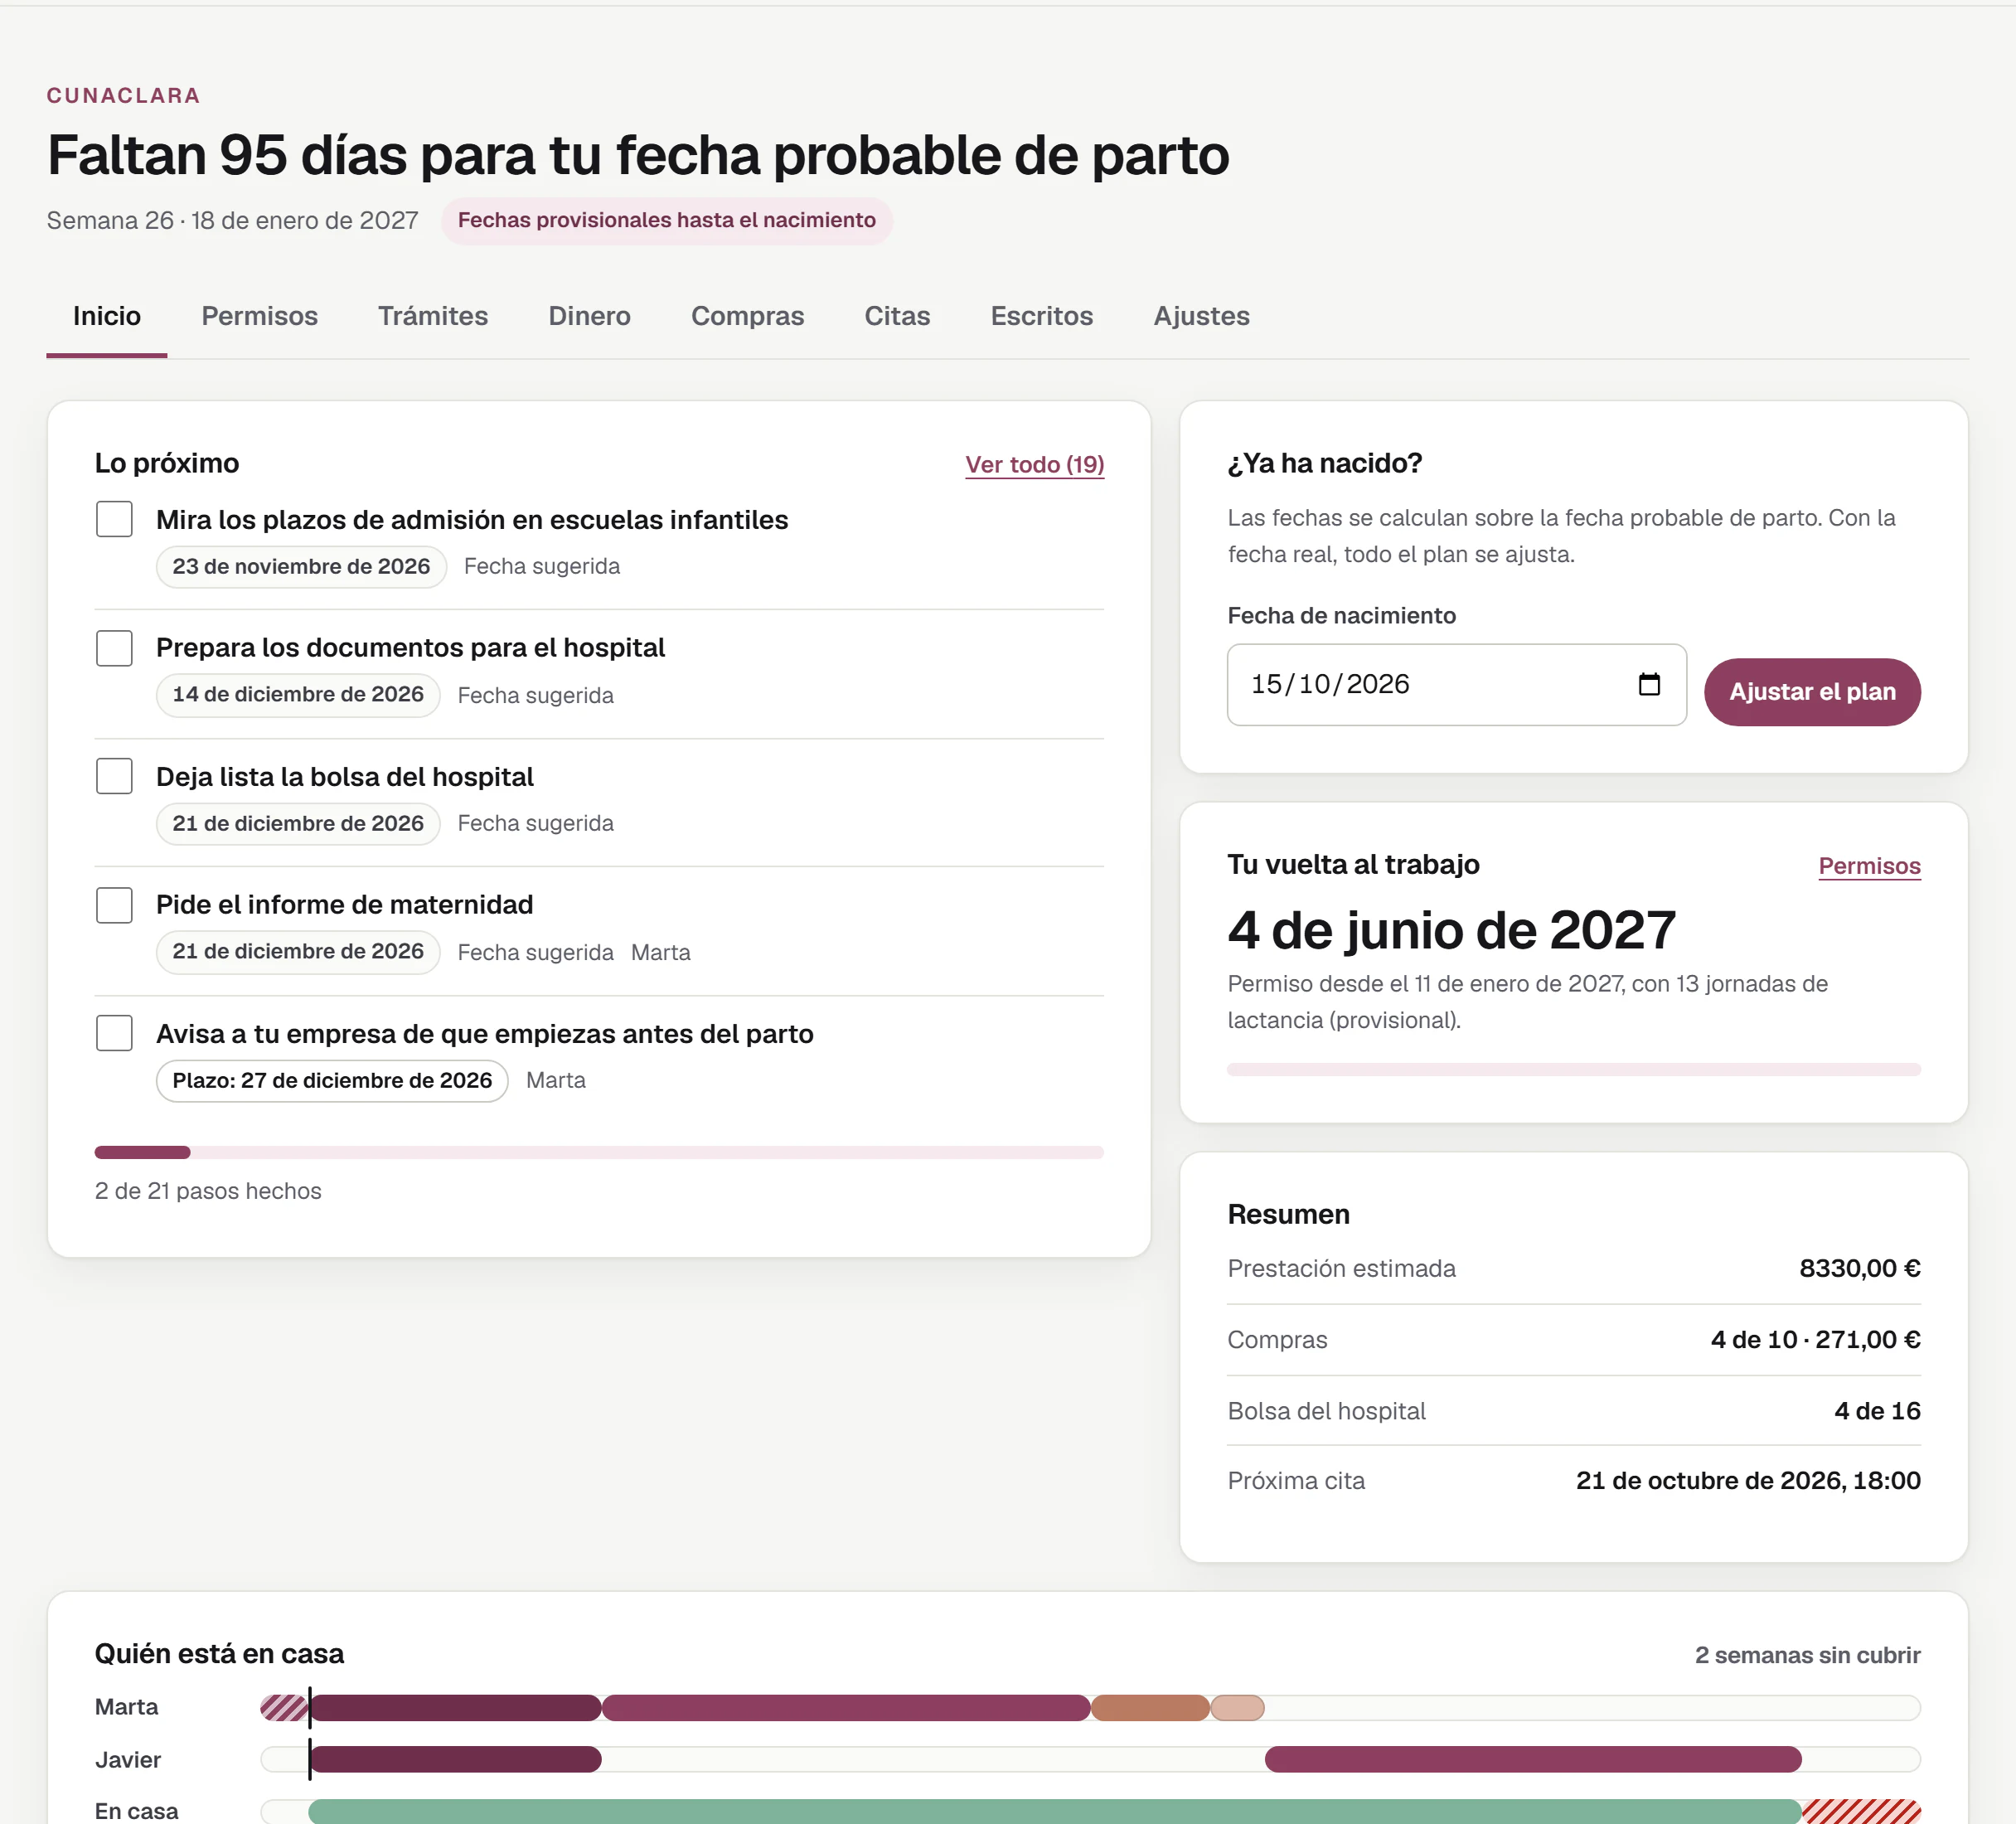Click the 'Prestación estimada' value 8330,00 €
Screen dimensions: 2016x1824
pyautogui.click(x=1859, y=1269)
